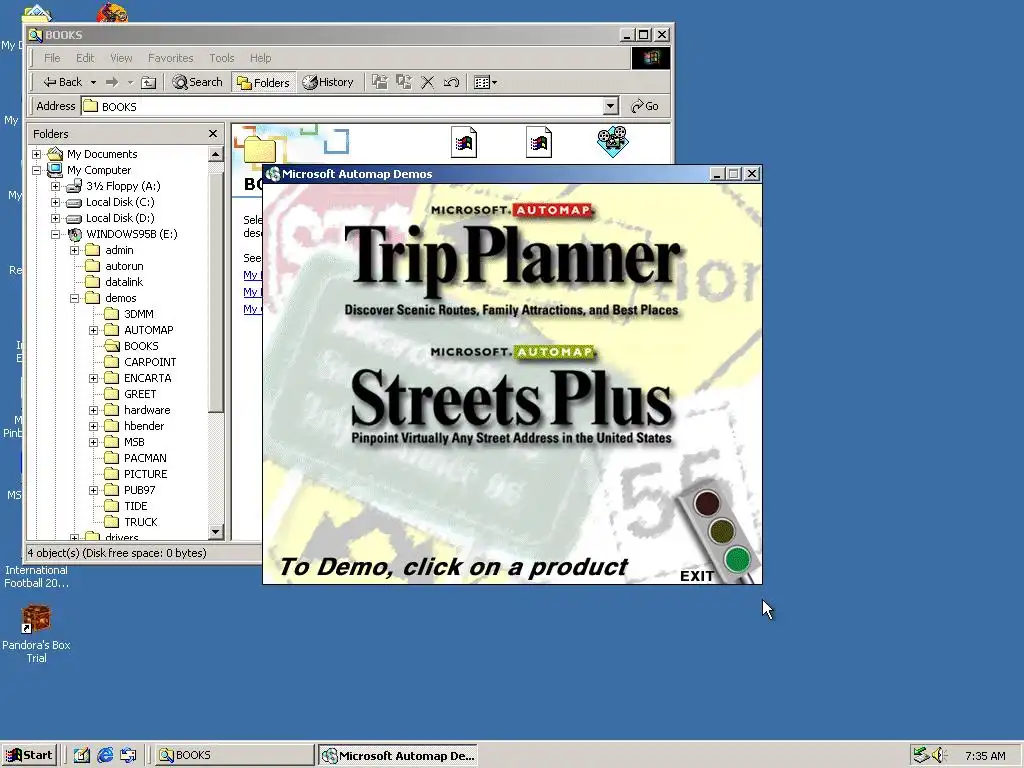Image resolution: width=1024 pixels, height=768 pixels.
Task: Select the autorun folder
Action: click(x=124, y=266)
